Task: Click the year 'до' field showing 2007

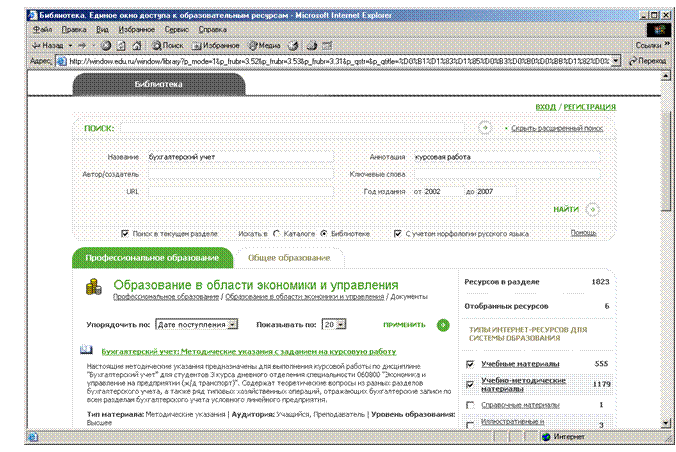Action: coord(496,191)
